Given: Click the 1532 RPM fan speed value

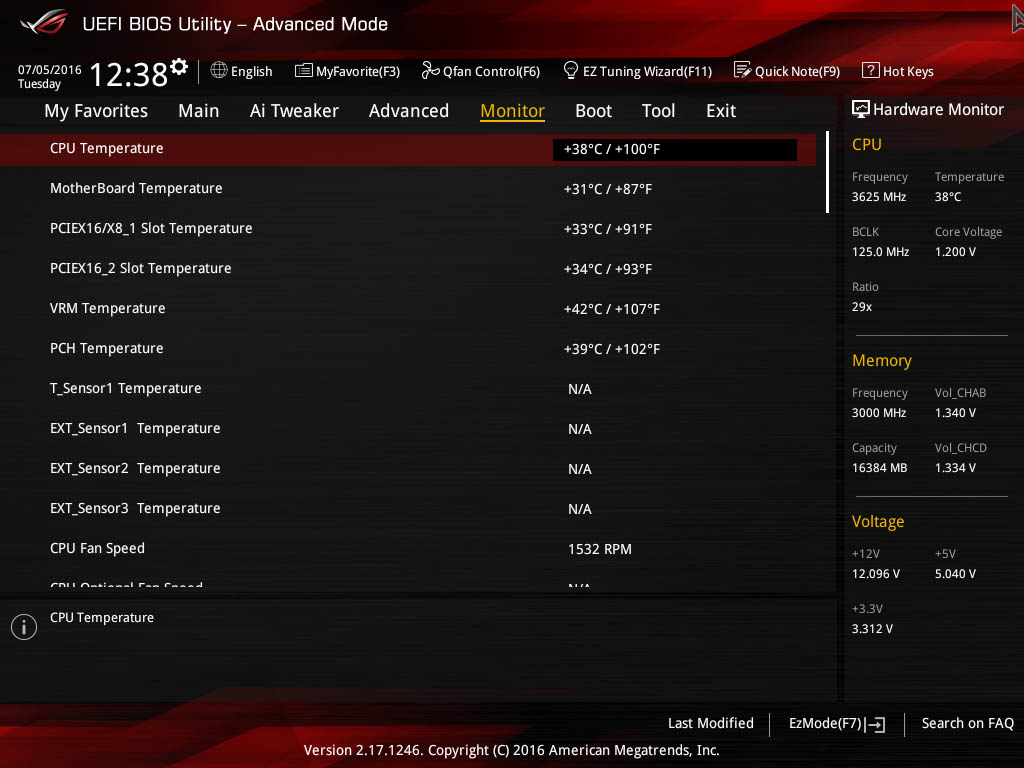Looking at the screenshot, I should pyautogui.click(x=600, y=549).
